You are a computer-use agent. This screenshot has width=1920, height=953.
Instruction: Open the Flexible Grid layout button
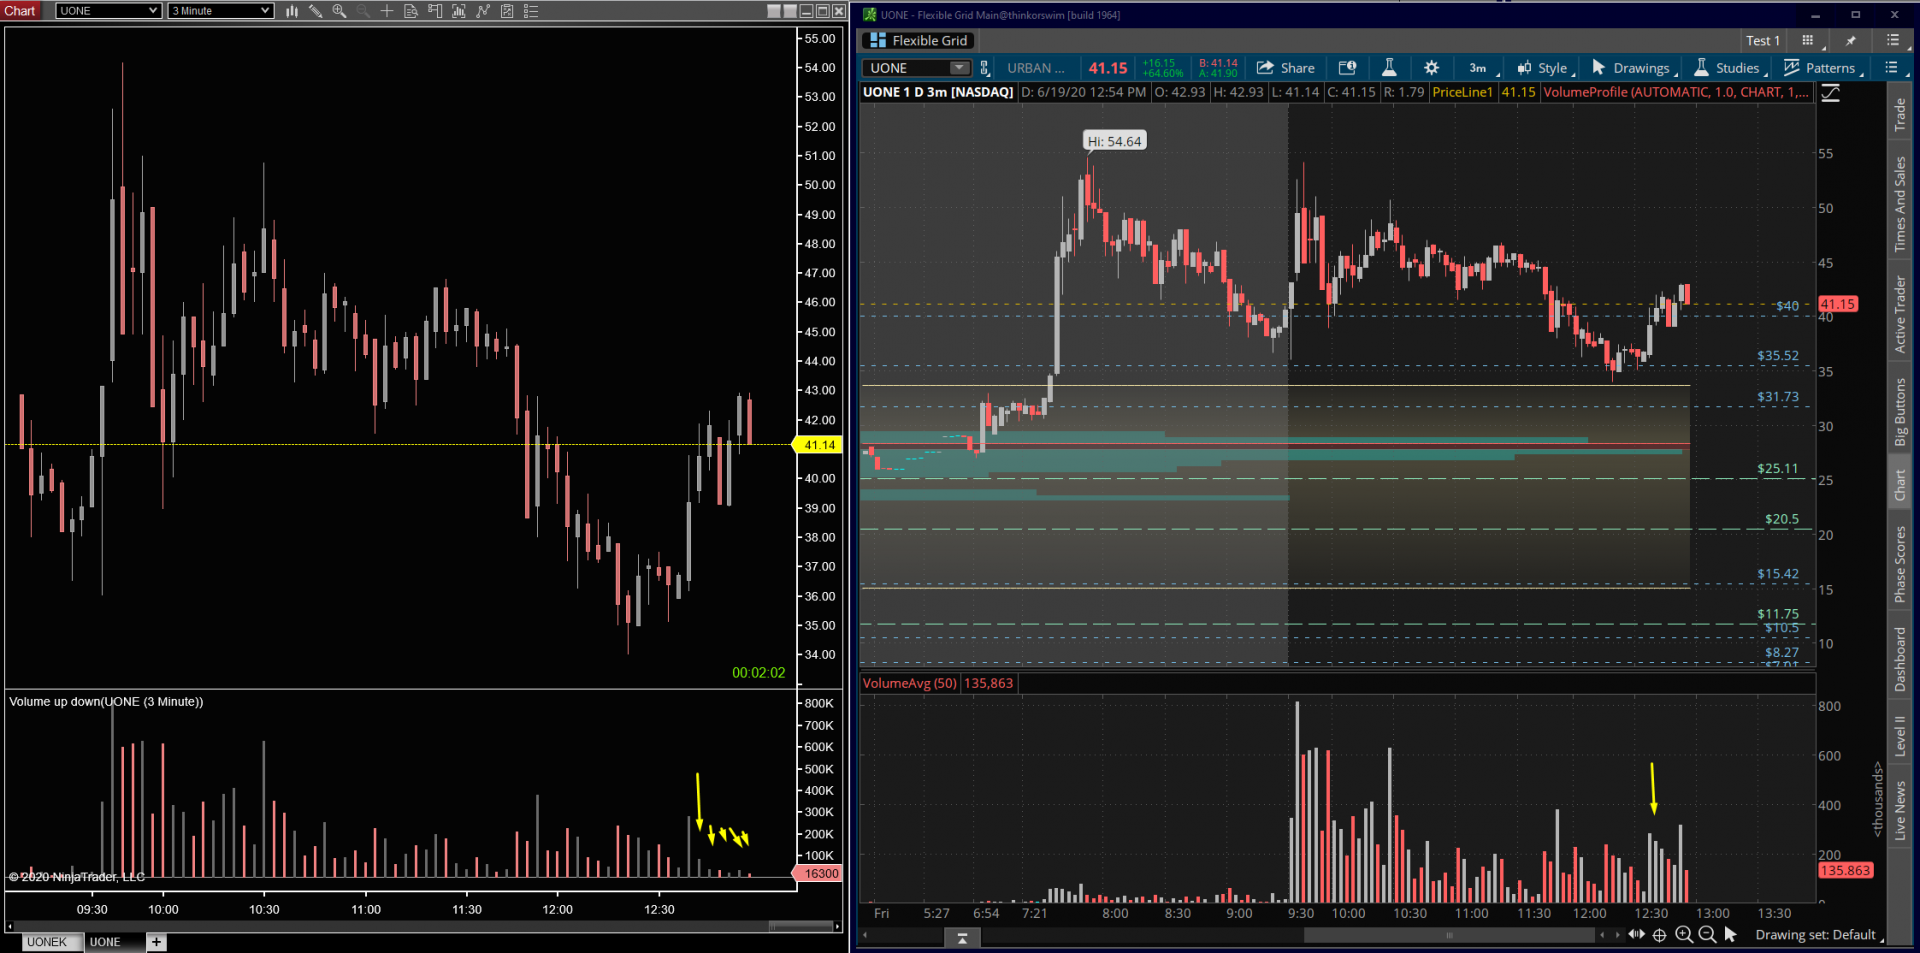pyautogui.click(x=919, y=40)
